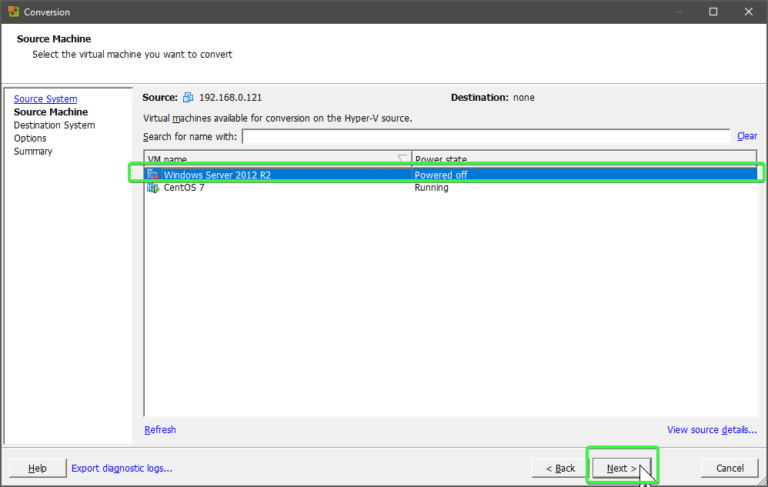Select the Source Machine wizard step
The height and width of the screenshot is (487, 768).
pyautogui.click(x=50, y=112)
